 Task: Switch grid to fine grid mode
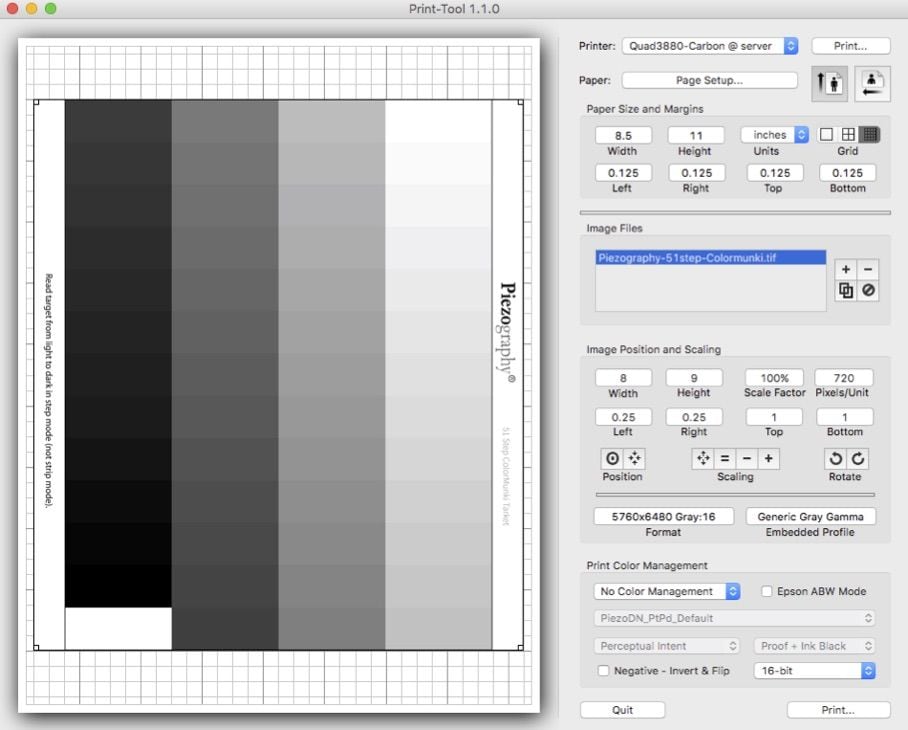(870, 134)
